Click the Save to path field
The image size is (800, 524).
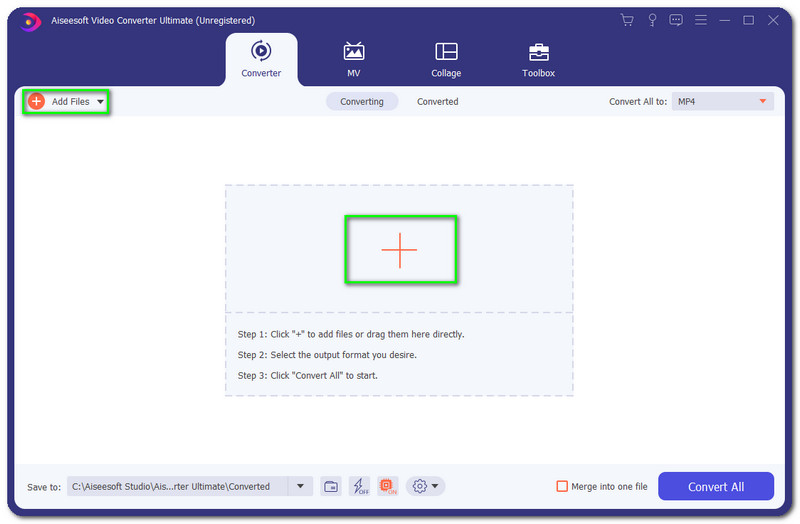[x=177, y=487]
